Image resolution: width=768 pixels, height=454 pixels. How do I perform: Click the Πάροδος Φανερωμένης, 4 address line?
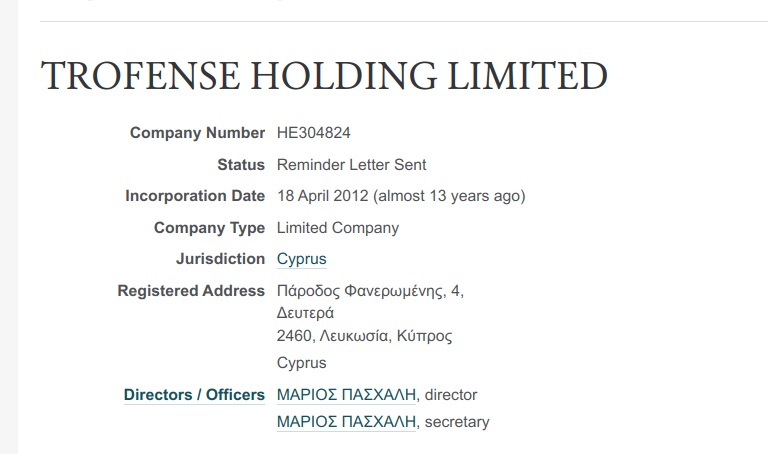(x=369, y=292)
